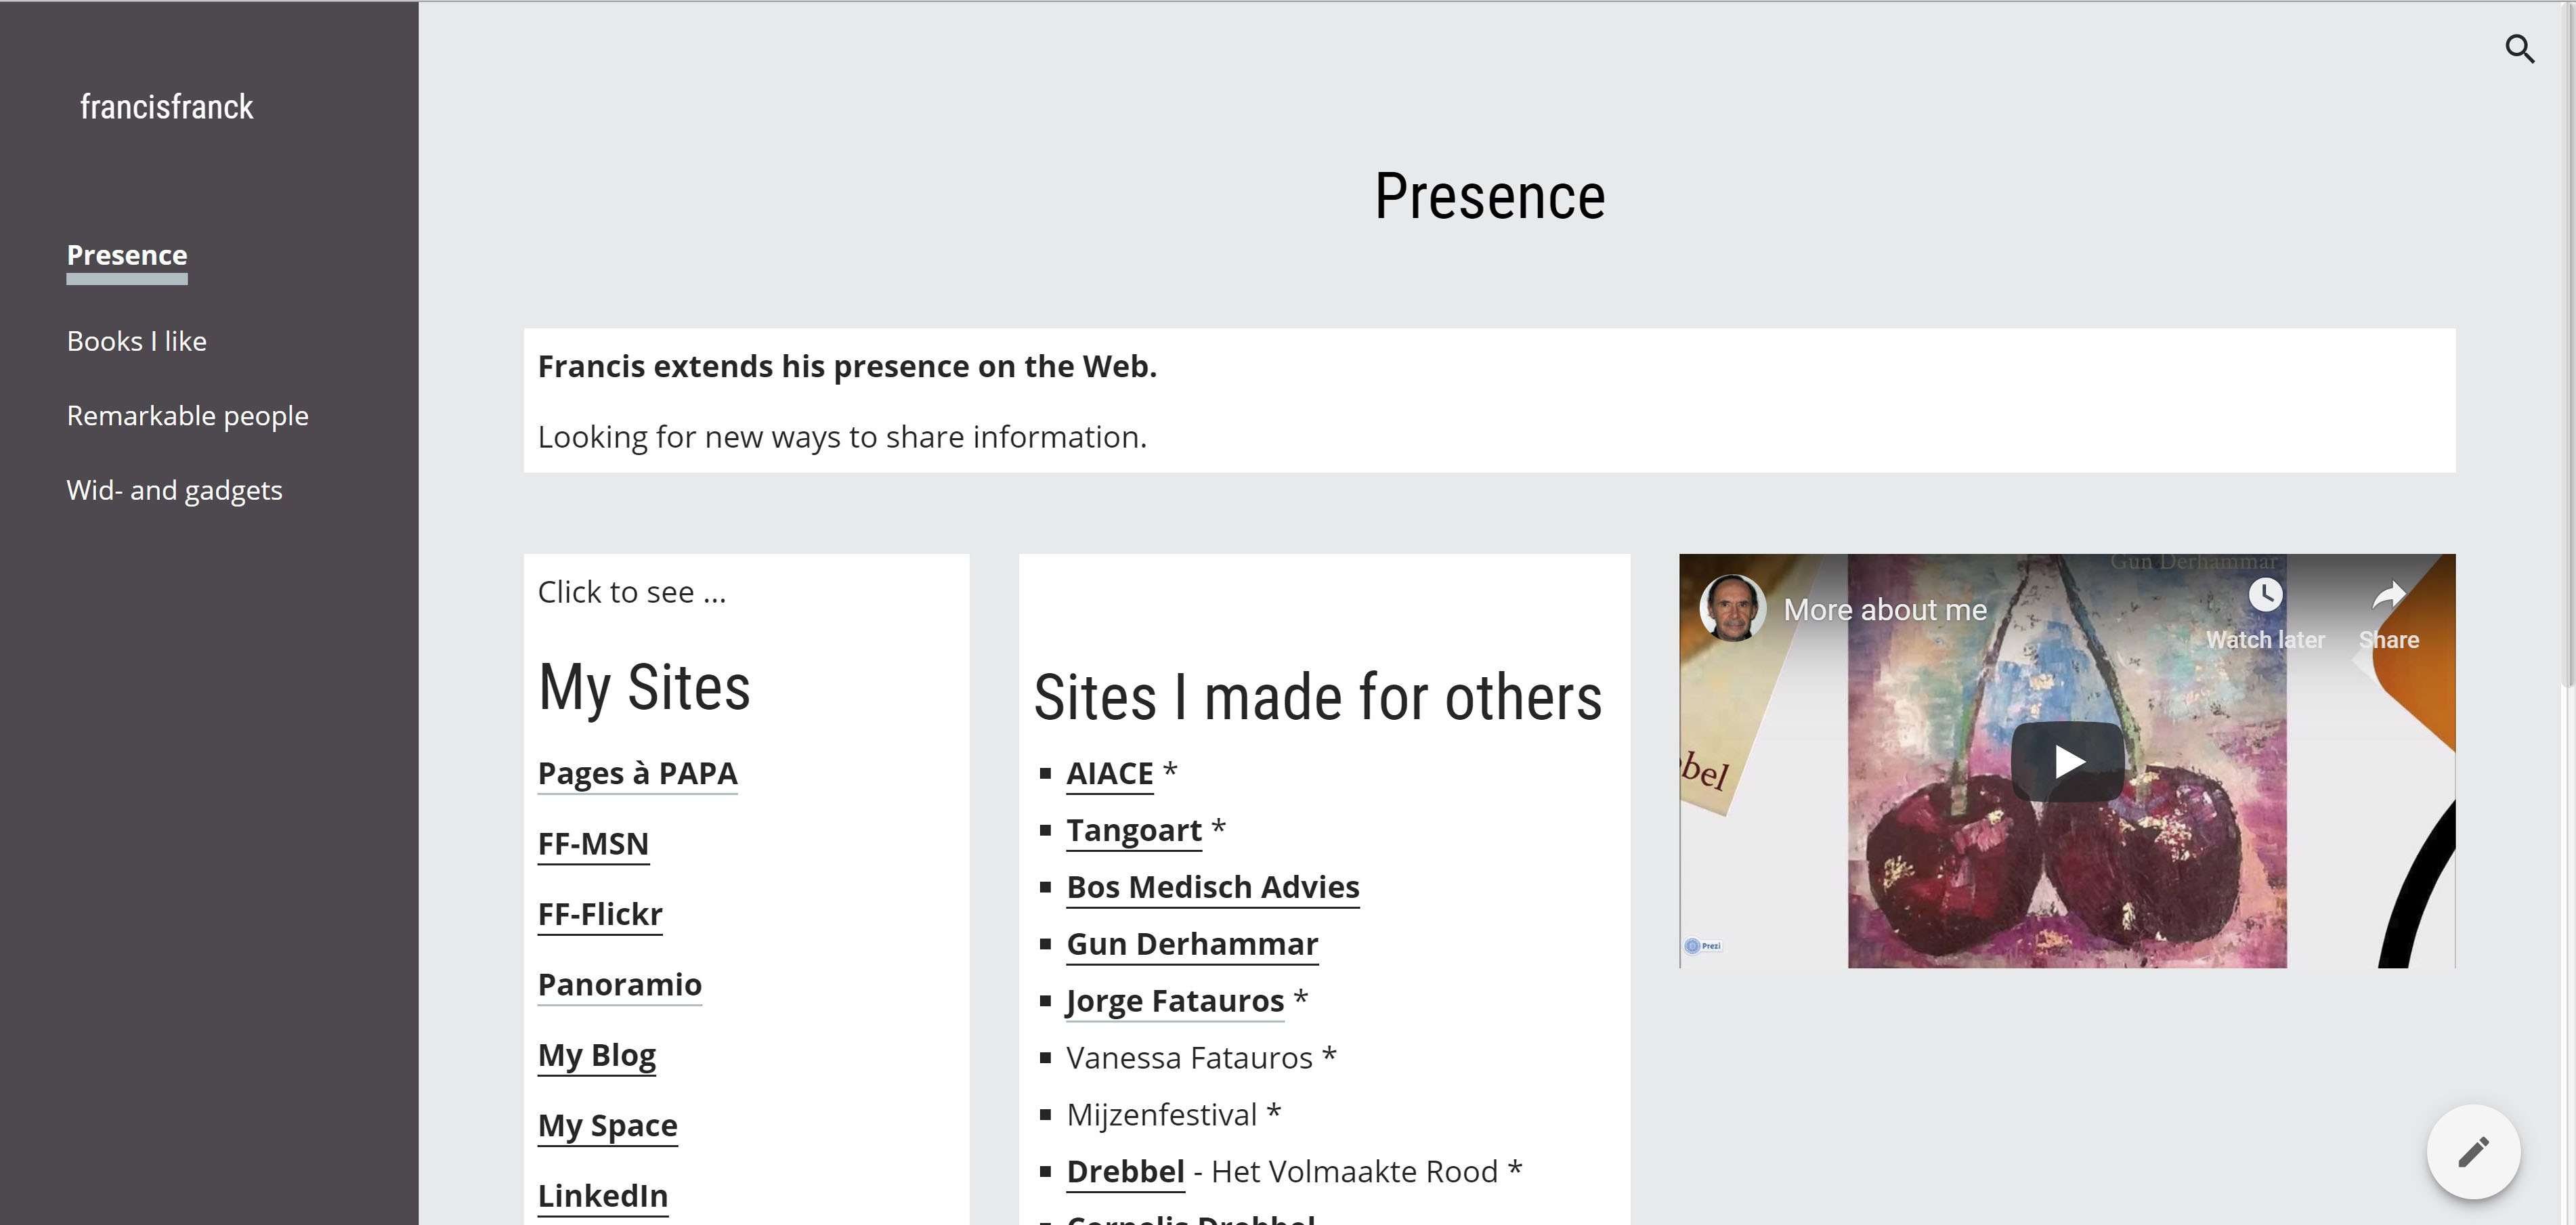Click the Prezi logo in the video
The width and height of the screenshot is (2576, 1225).
point(1702,946)
